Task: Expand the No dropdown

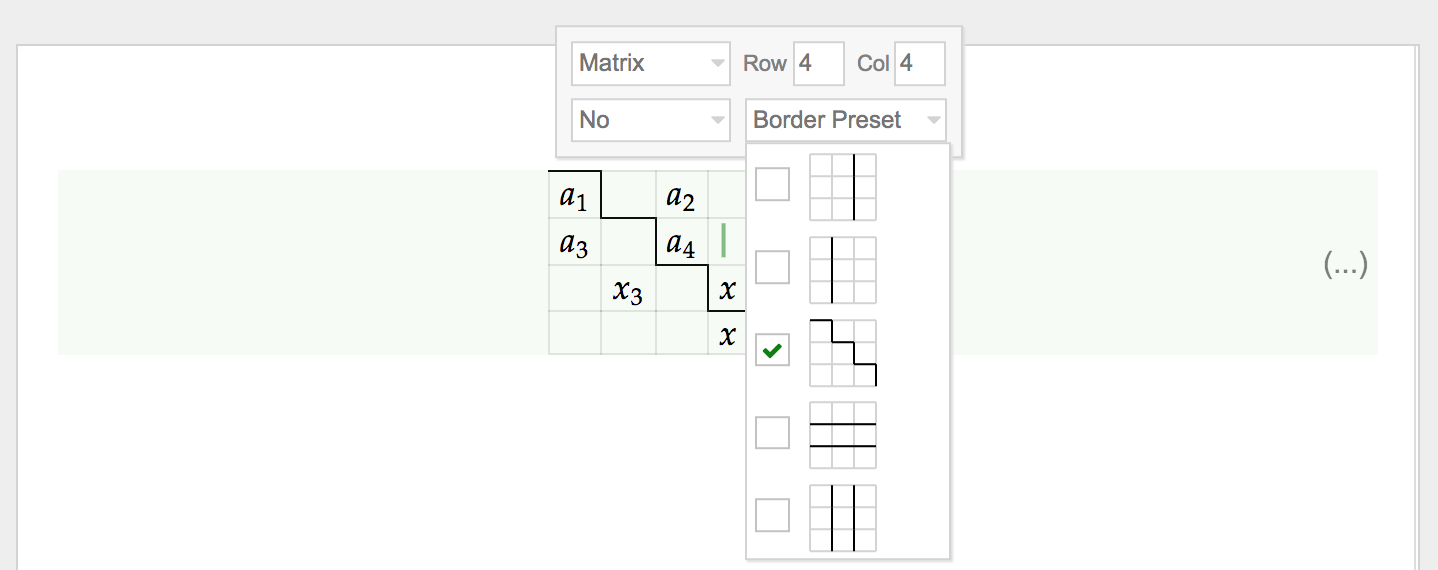Action: (651, 120)
